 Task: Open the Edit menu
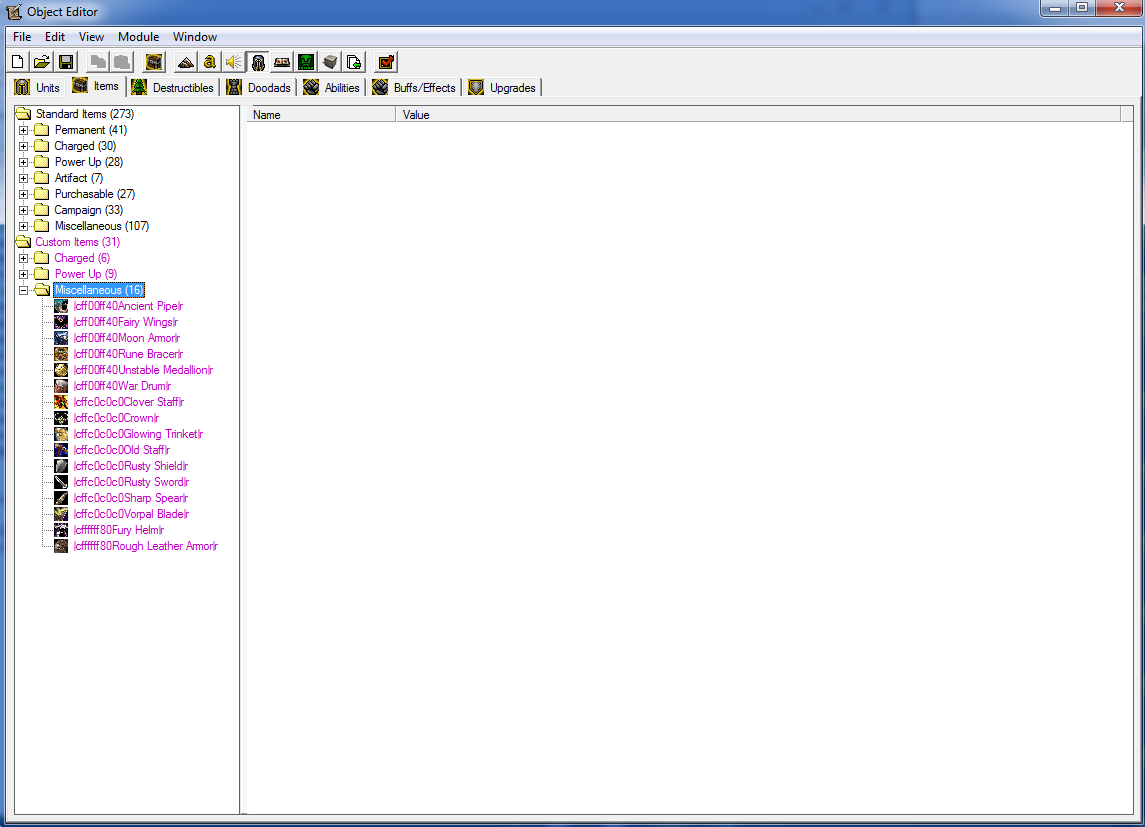(x=55, y=36)
